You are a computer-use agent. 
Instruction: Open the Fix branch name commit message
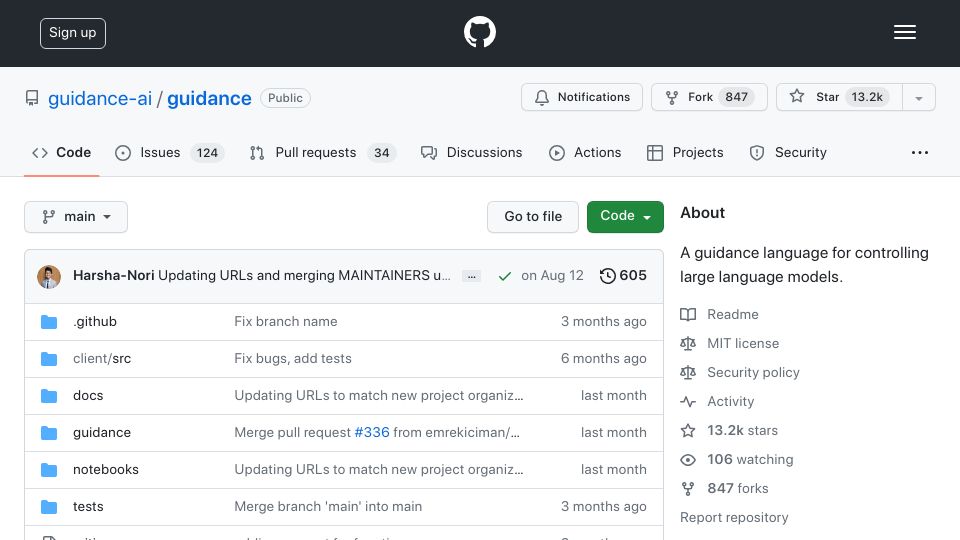[x=285, y=321]
